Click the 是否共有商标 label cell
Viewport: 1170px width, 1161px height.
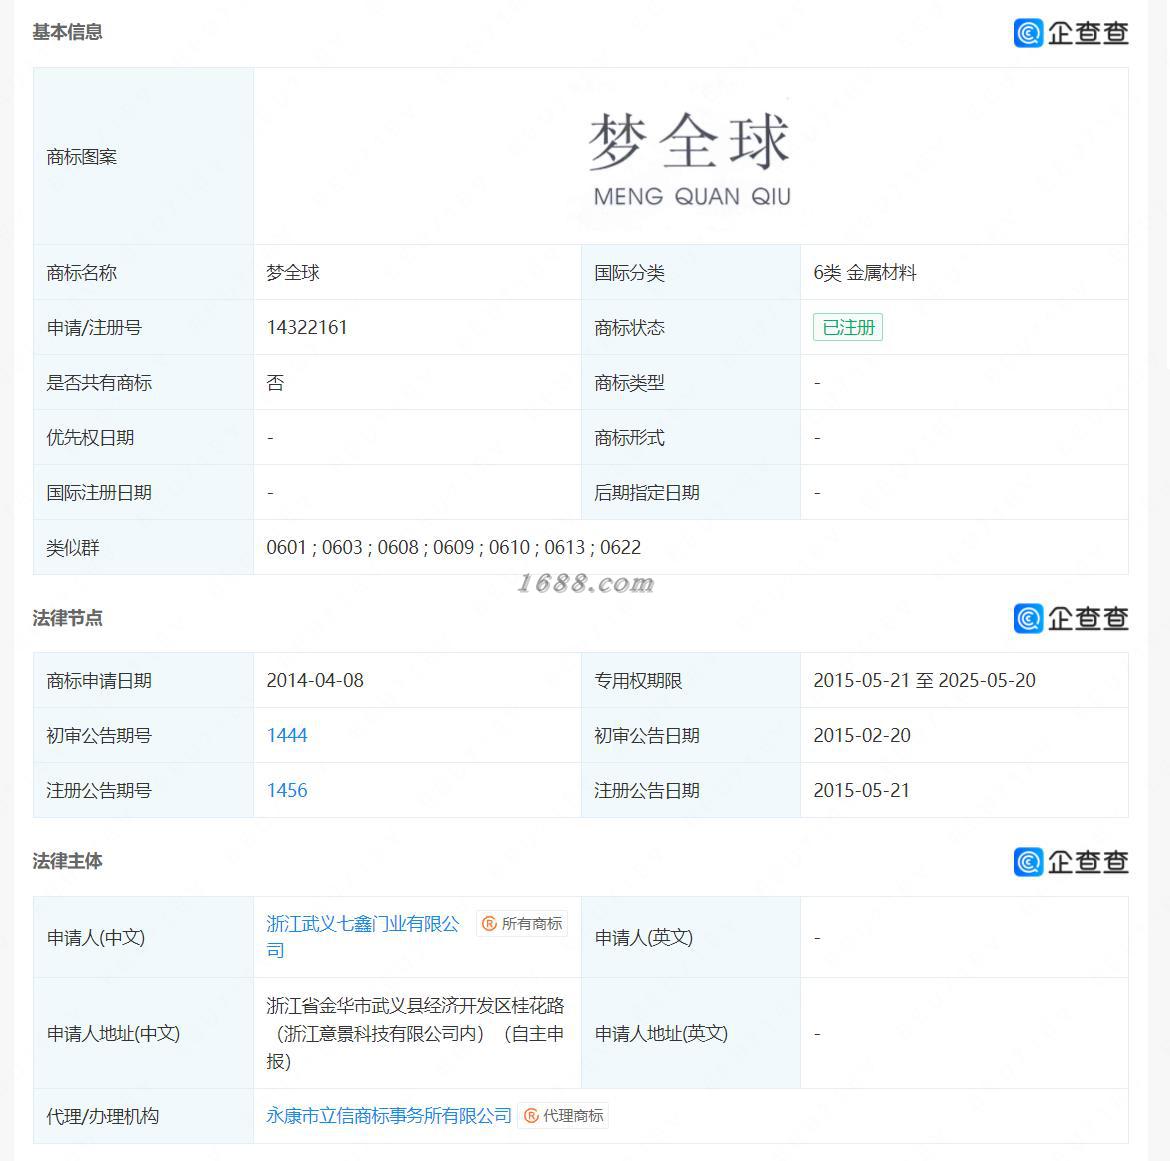[x=143, y=382]
